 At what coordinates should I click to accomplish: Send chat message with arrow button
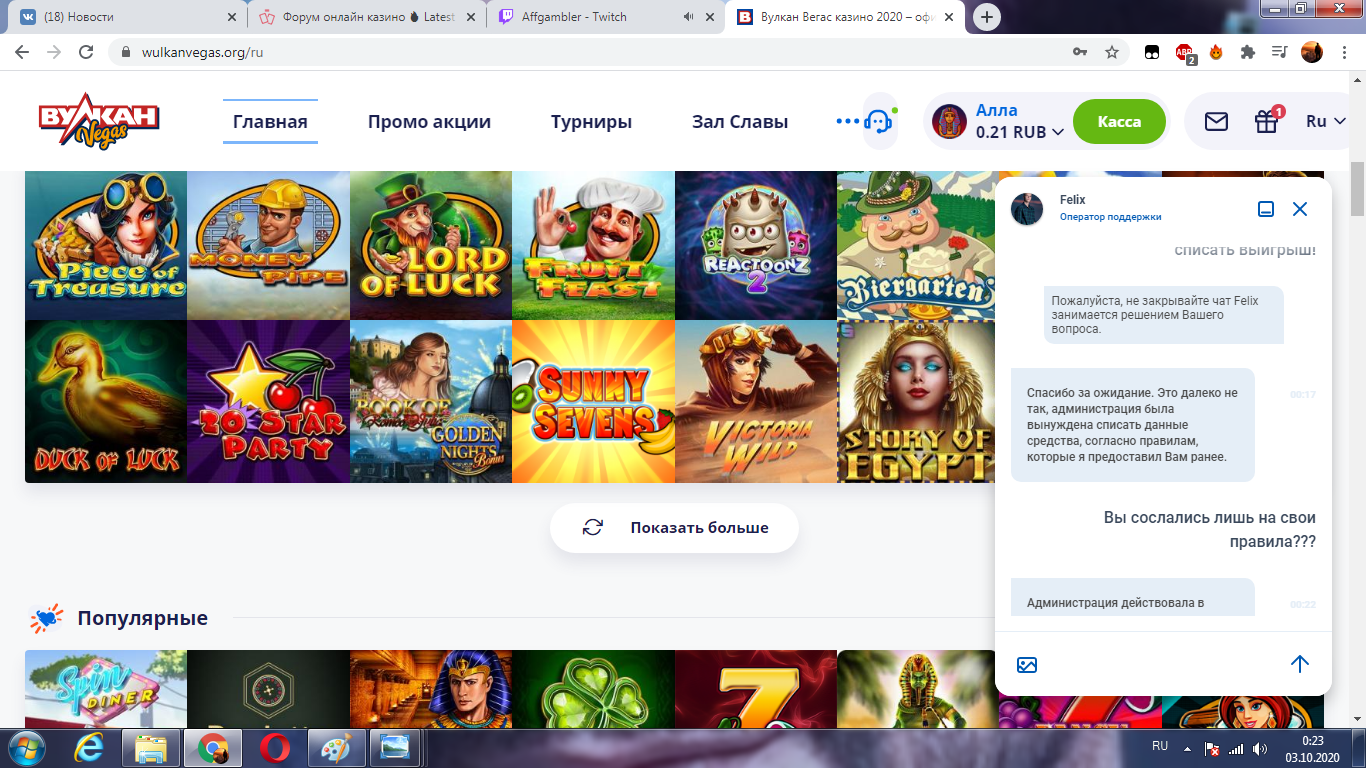click(x=1300, y=664)
